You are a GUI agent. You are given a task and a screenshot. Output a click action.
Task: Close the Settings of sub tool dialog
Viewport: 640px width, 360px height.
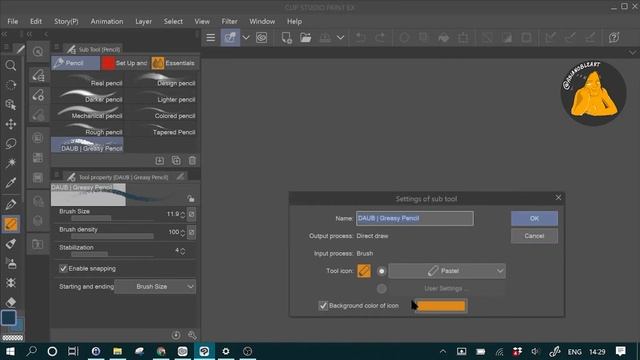[558, 198]
